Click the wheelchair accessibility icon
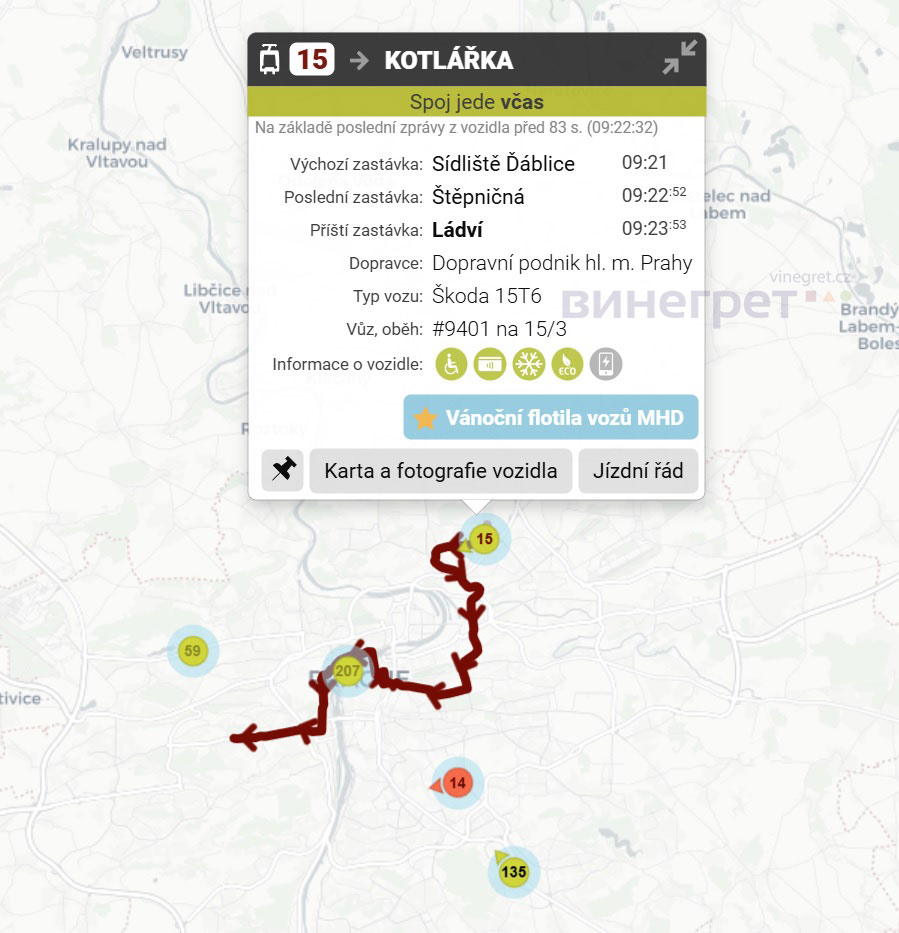The height and width of the screenshot is (933, 899). (x=452, y=364)
